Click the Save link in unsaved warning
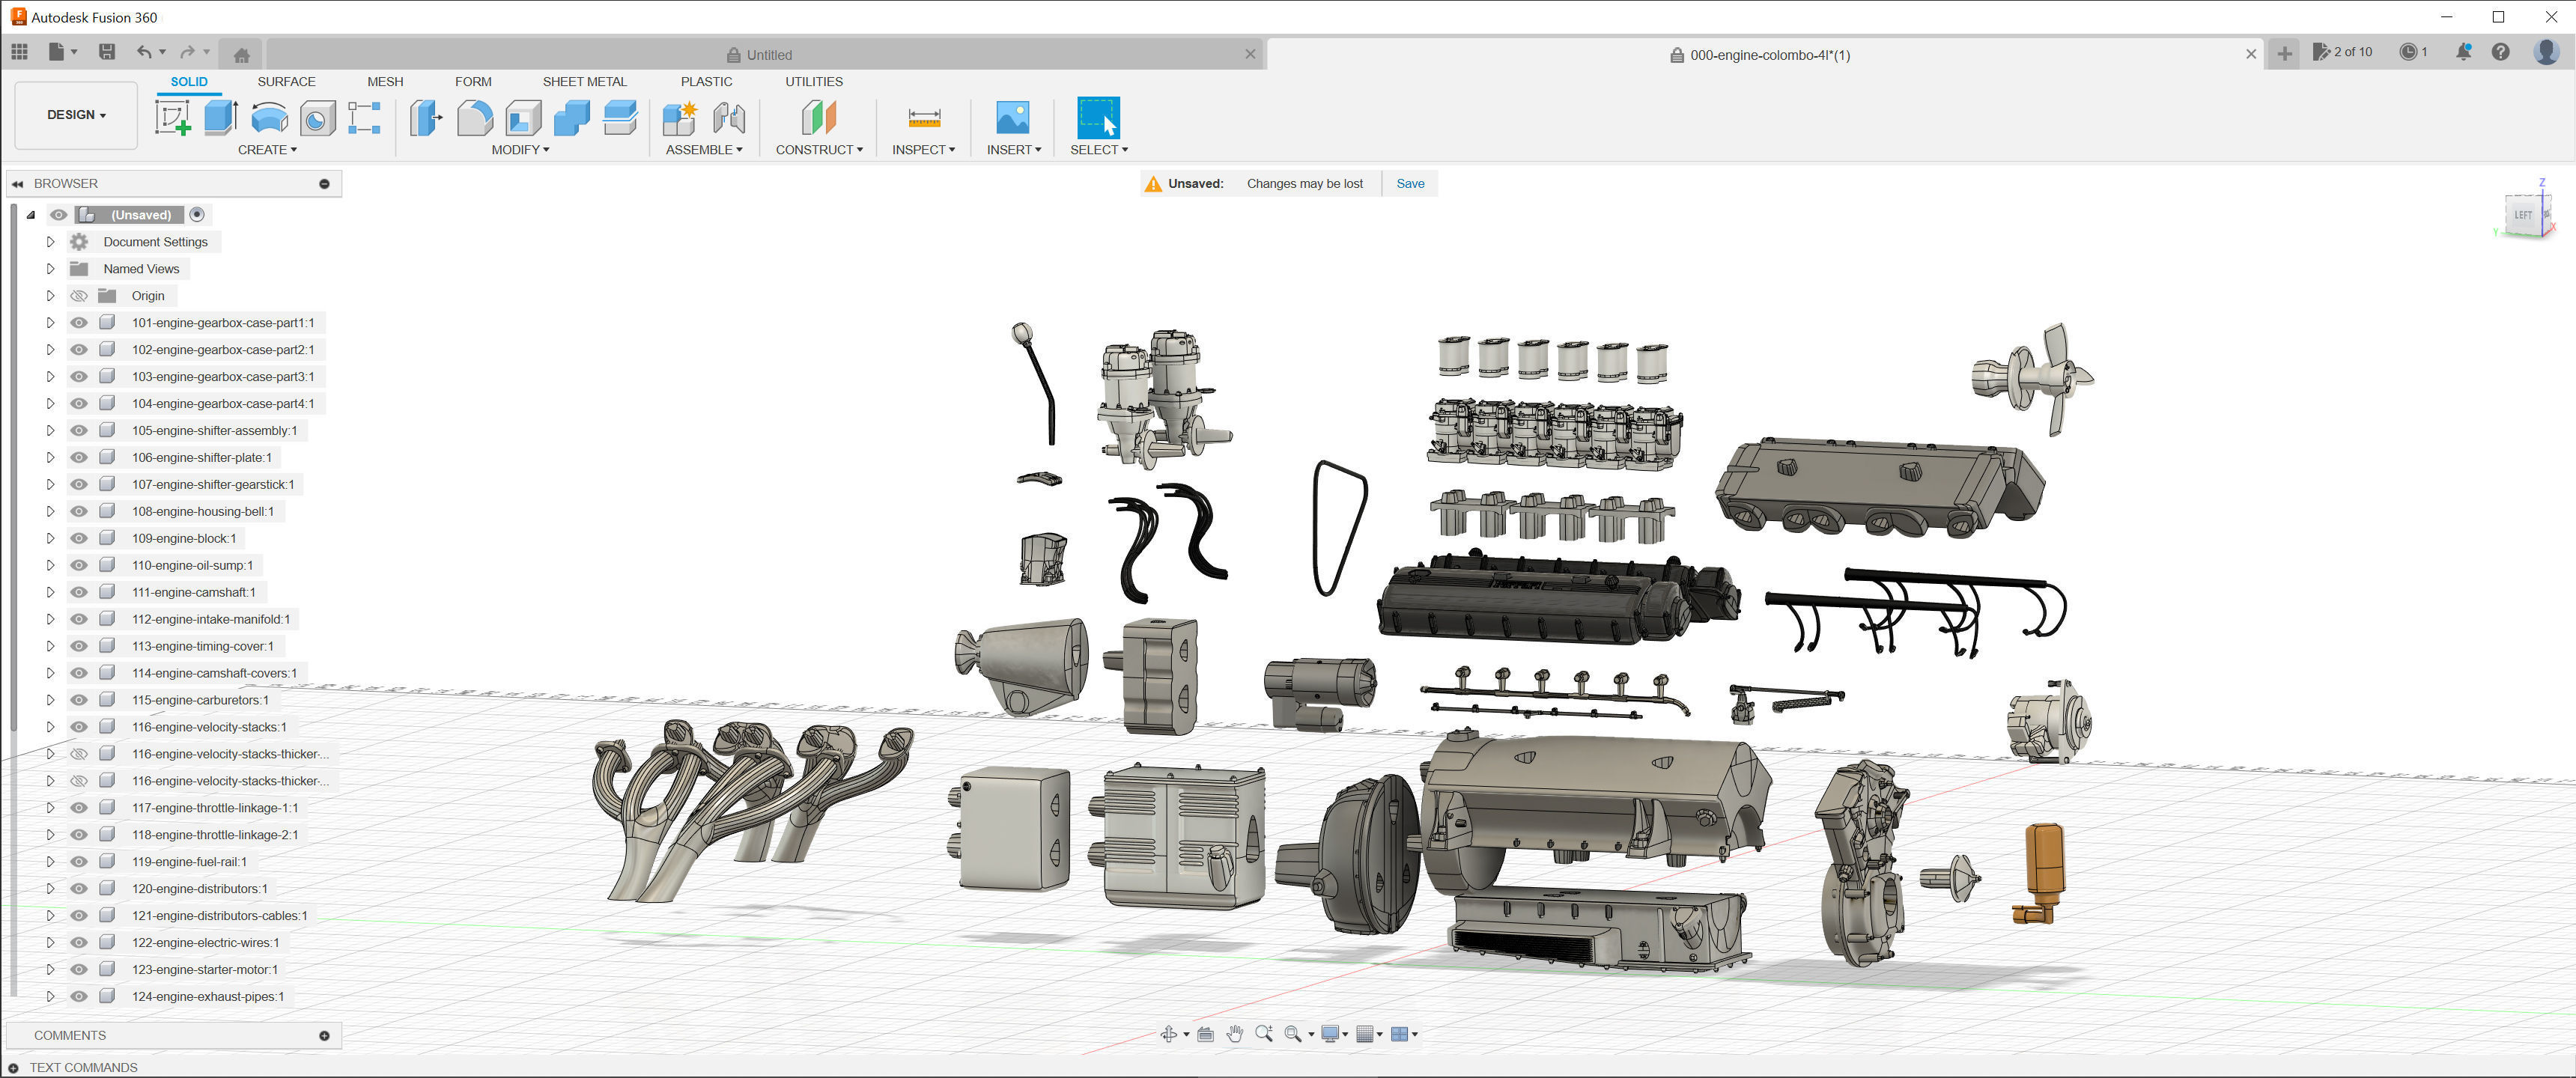 [1410, 184]
